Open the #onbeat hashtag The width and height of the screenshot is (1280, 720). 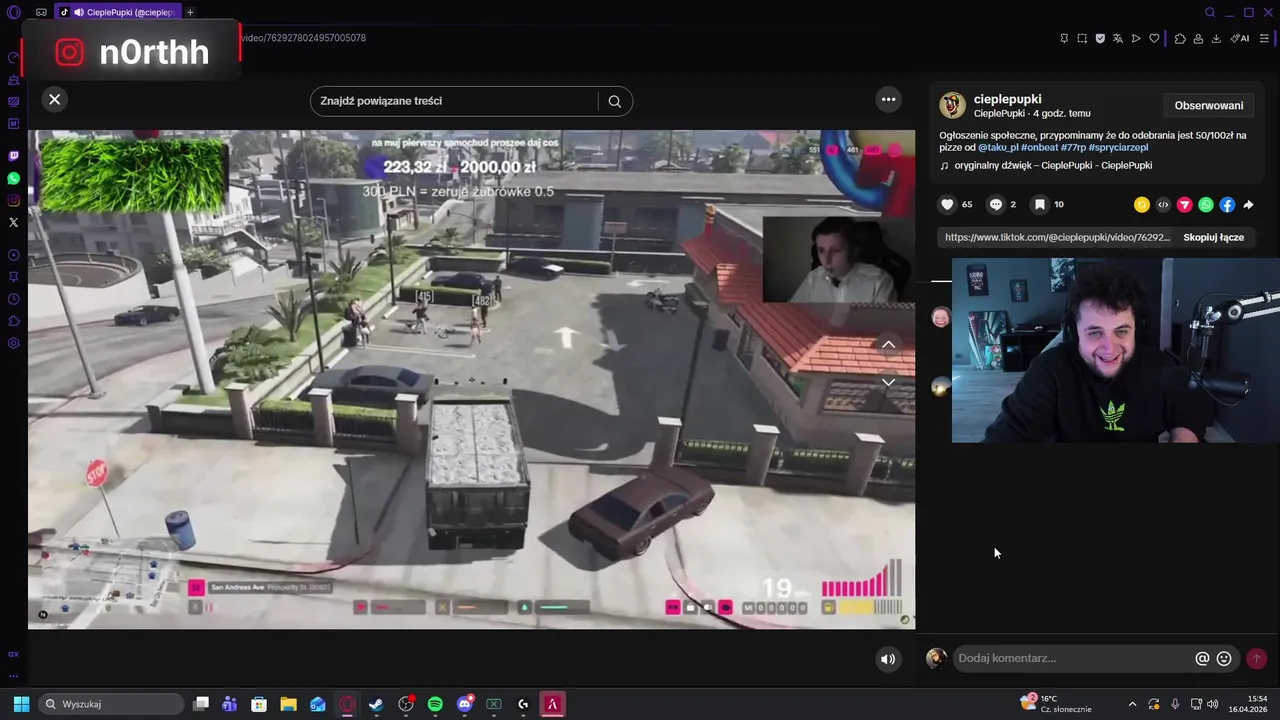1039,148
